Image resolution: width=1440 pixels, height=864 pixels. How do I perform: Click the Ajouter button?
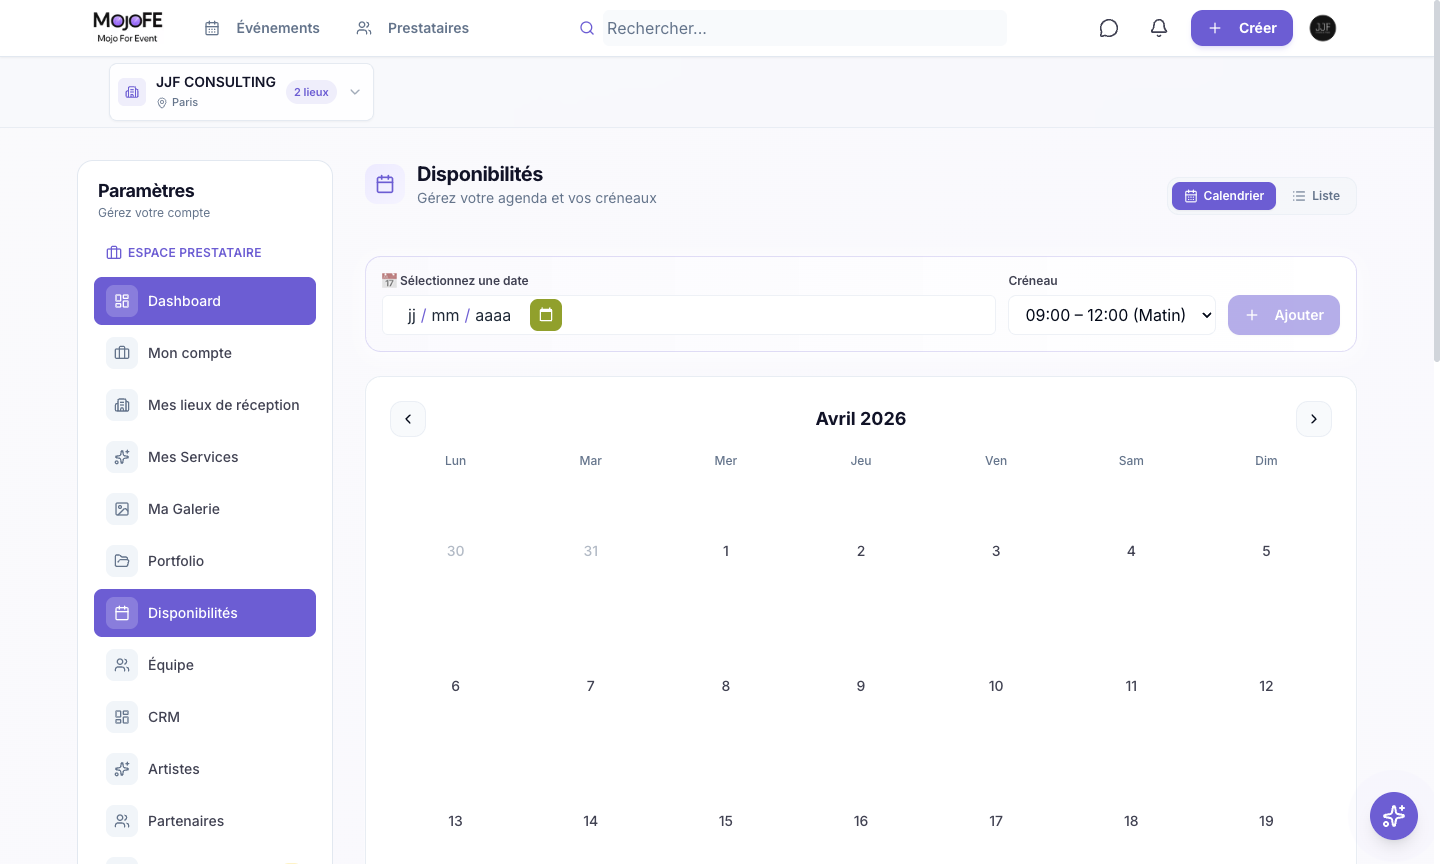(x=1284, y=315)
